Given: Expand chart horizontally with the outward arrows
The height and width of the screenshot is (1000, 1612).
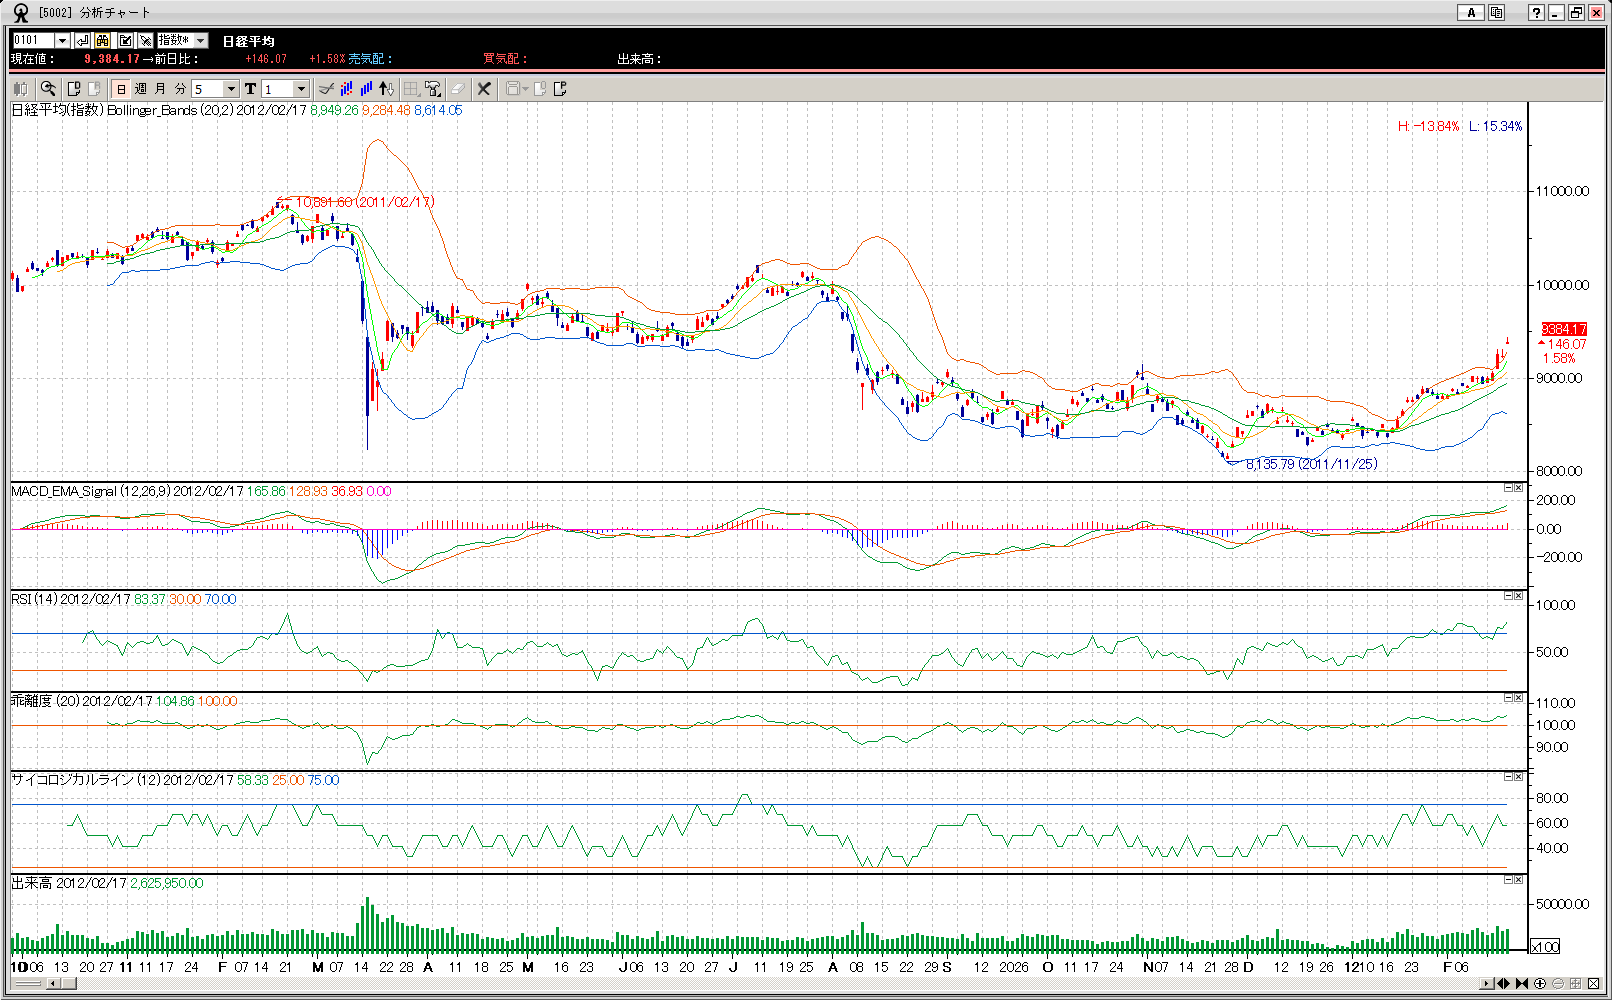Looking at the screenshot, I should tap(1503, 984).
